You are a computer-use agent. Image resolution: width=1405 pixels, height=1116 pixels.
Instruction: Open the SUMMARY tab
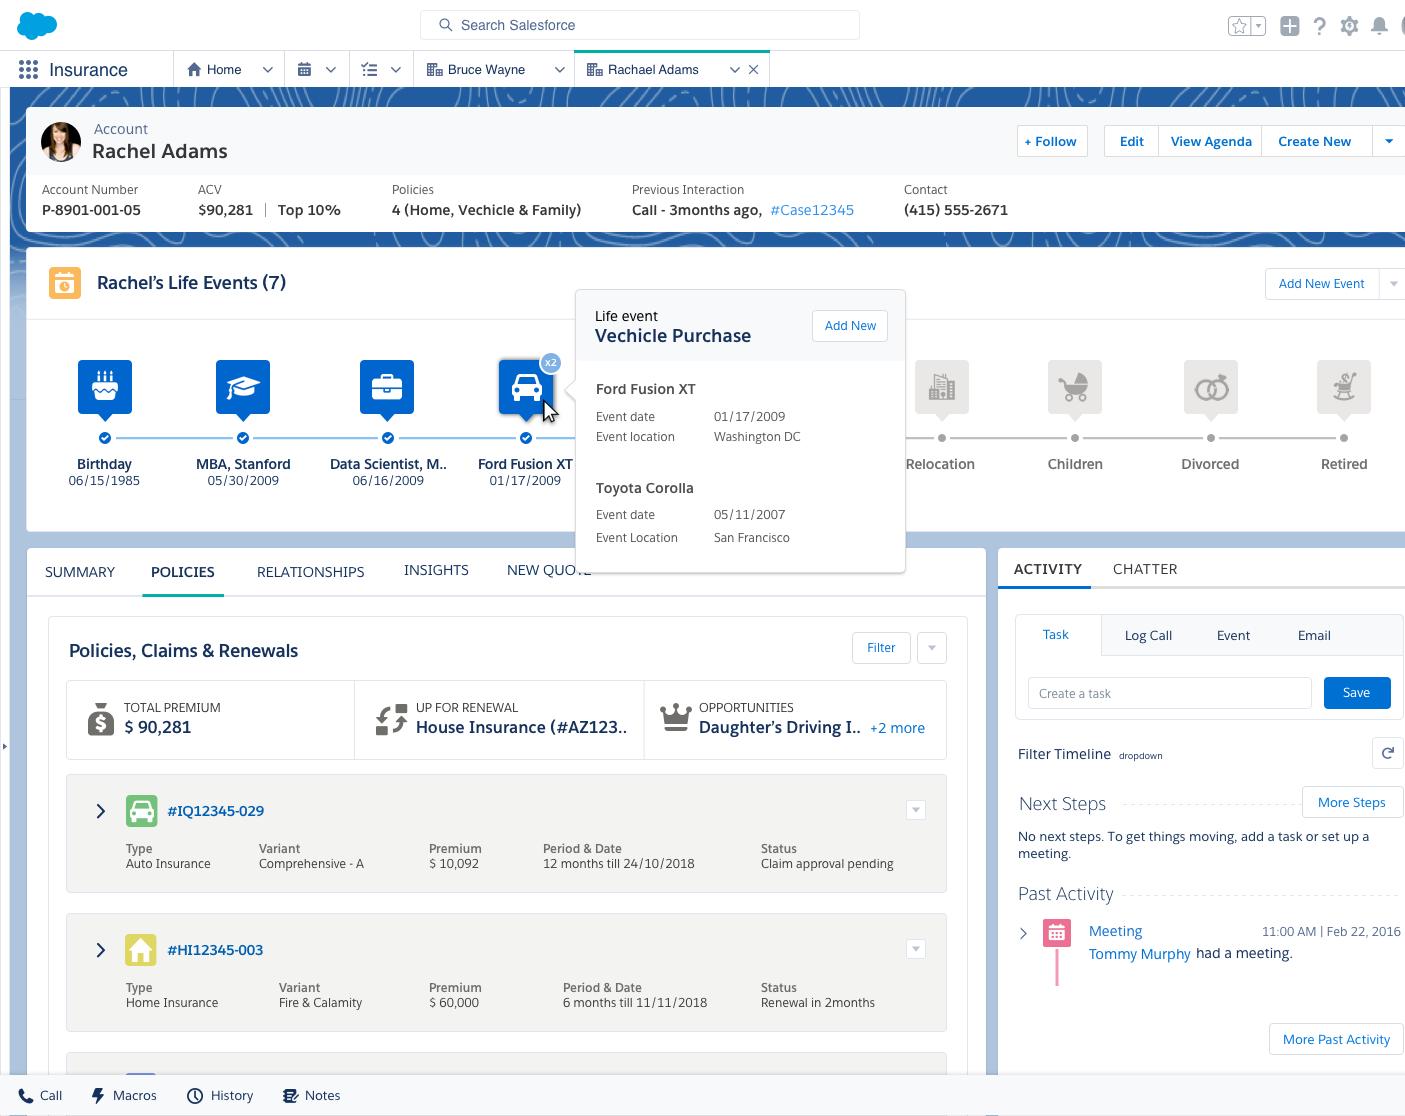[80, 572]
